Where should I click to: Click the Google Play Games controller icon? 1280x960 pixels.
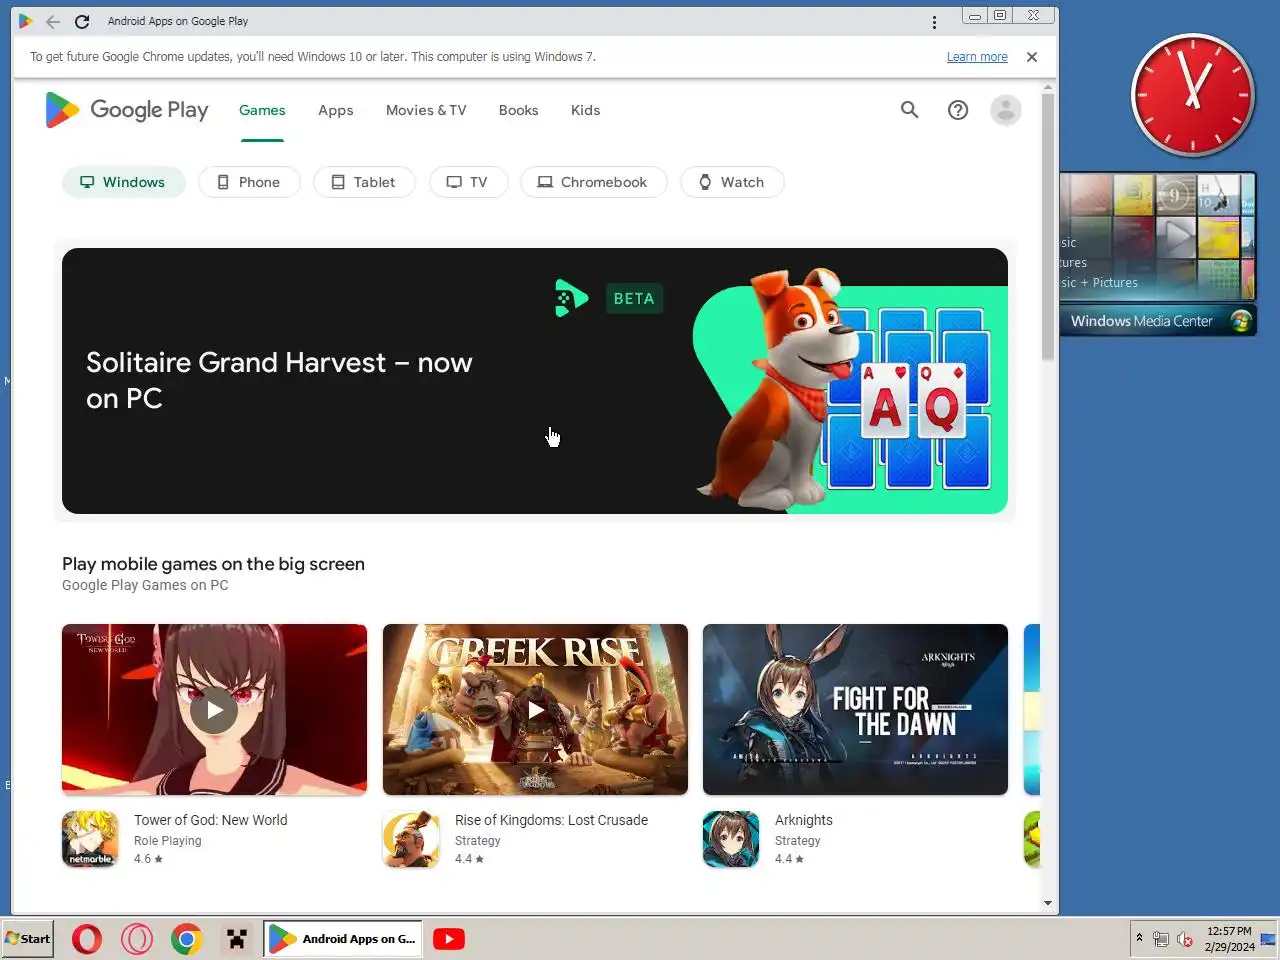pyautogui.click(x=571, y=298)
